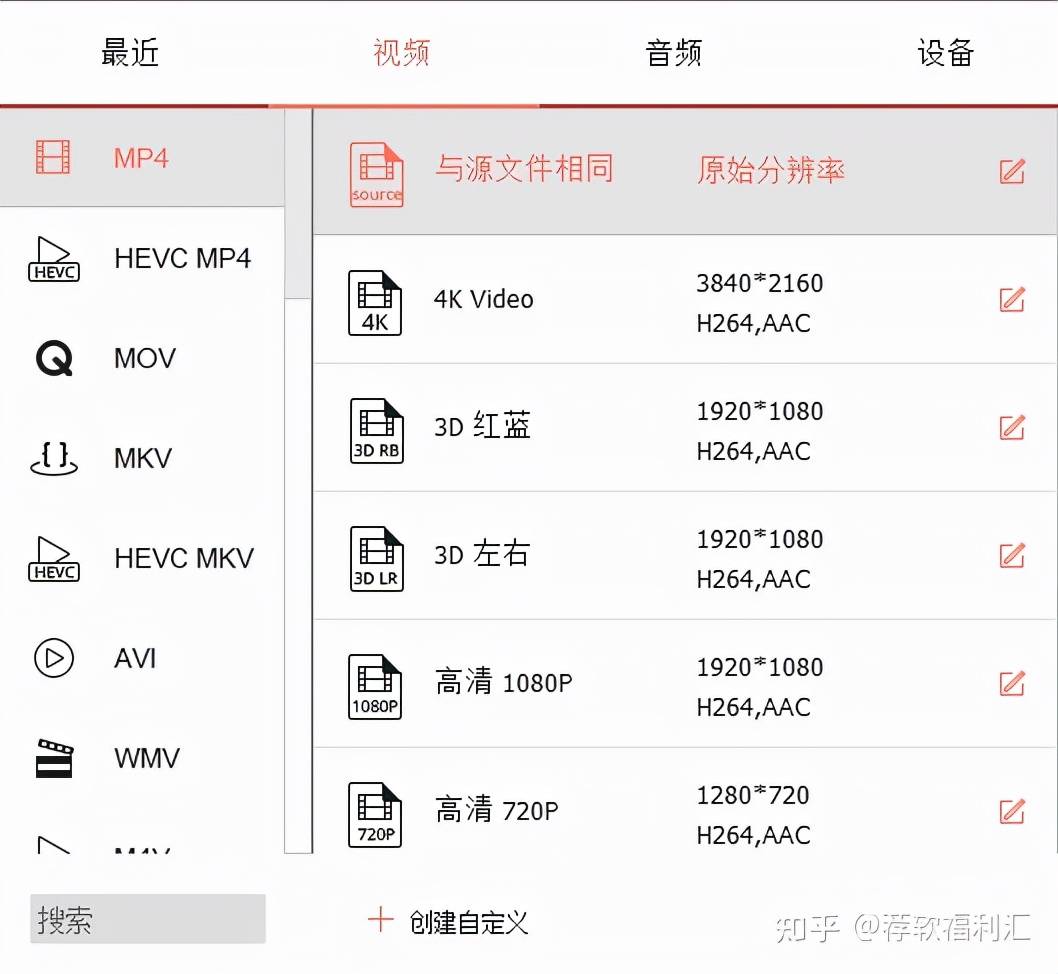Select WMV format label

pyautogui.click(x=147, y=758)
